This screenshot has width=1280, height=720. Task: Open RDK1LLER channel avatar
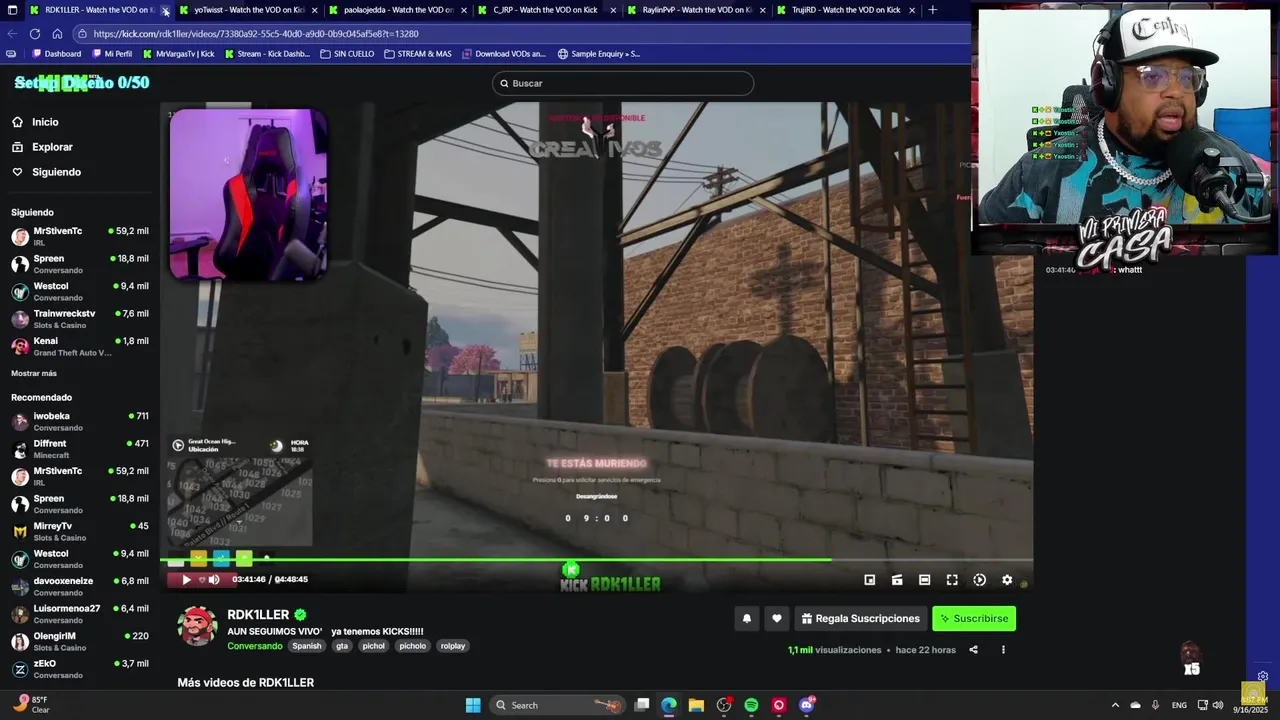tap(197, 627)
